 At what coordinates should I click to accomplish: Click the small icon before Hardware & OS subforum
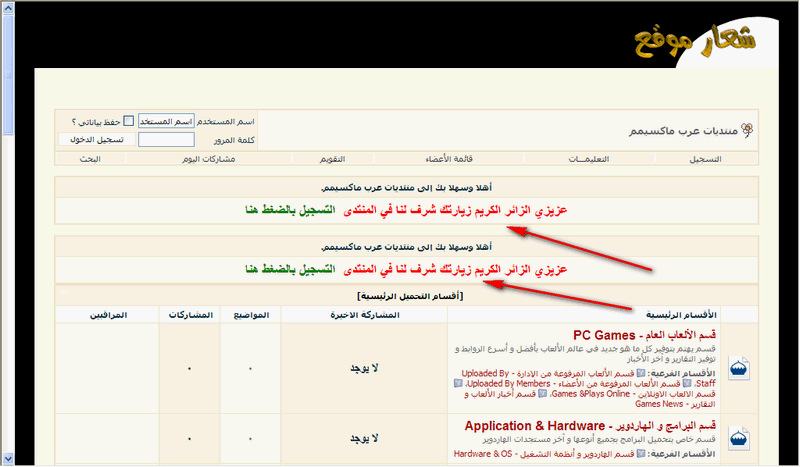tap(641, 454)
